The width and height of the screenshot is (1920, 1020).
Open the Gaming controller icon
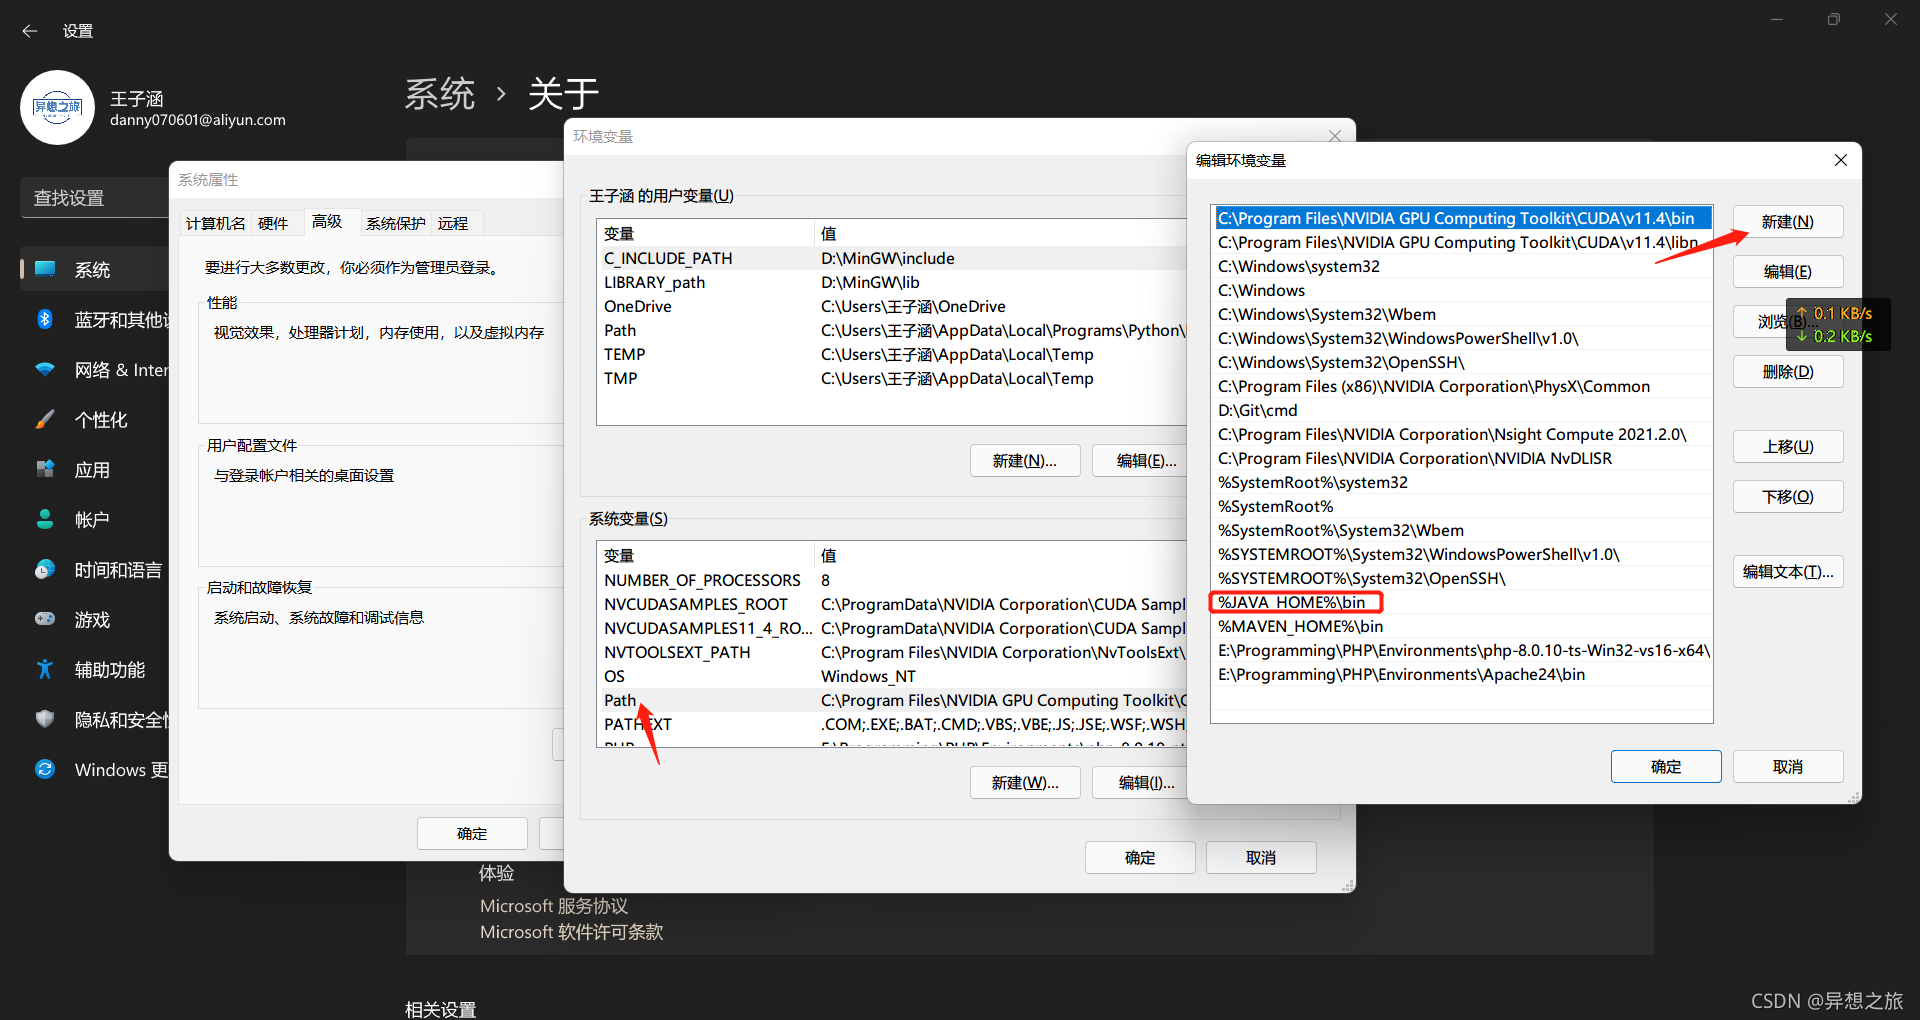coord(45,619)
